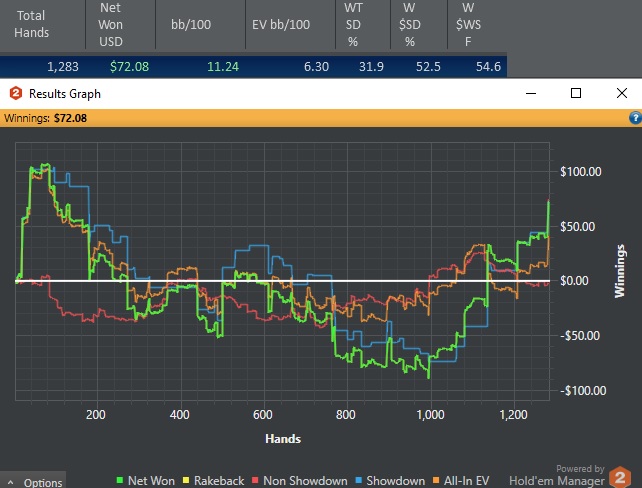
Task: Click the Results Graph window title
Action: tap(65, 94)
